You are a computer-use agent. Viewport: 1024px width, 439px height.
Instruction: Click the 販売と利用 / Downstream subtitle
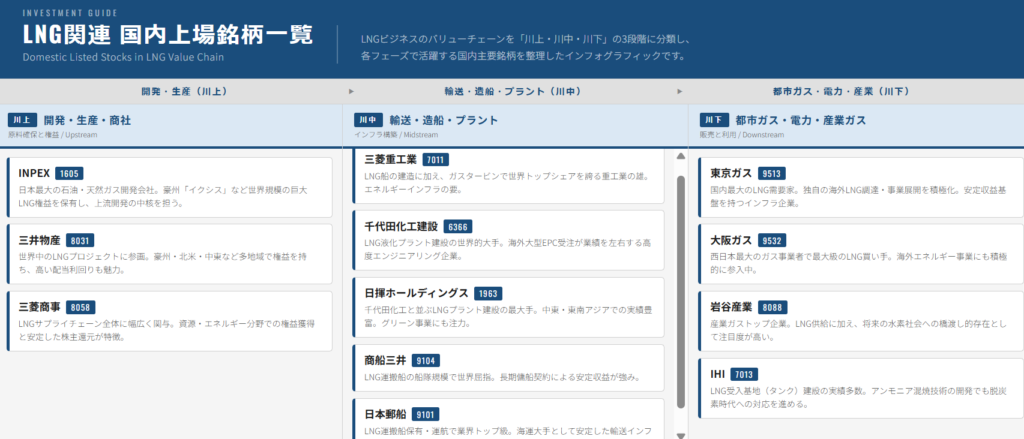[744, 135]
